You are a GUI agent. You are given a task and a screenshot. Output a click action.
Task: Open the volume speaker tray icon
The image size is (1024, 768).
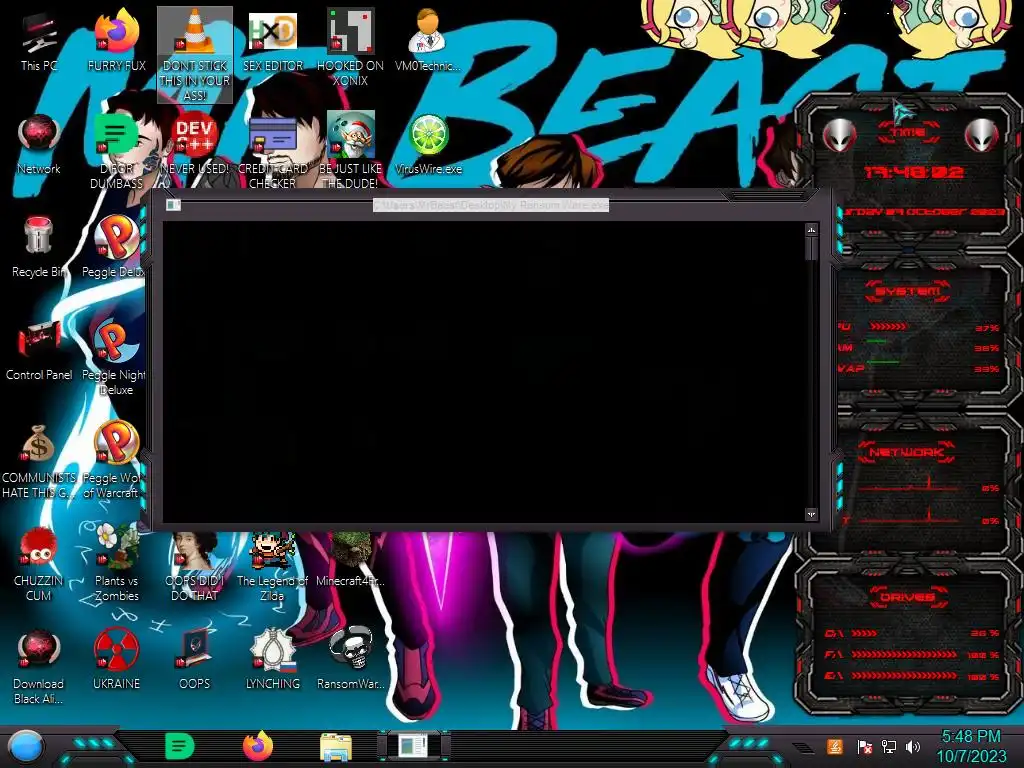(x=913, y=746)
